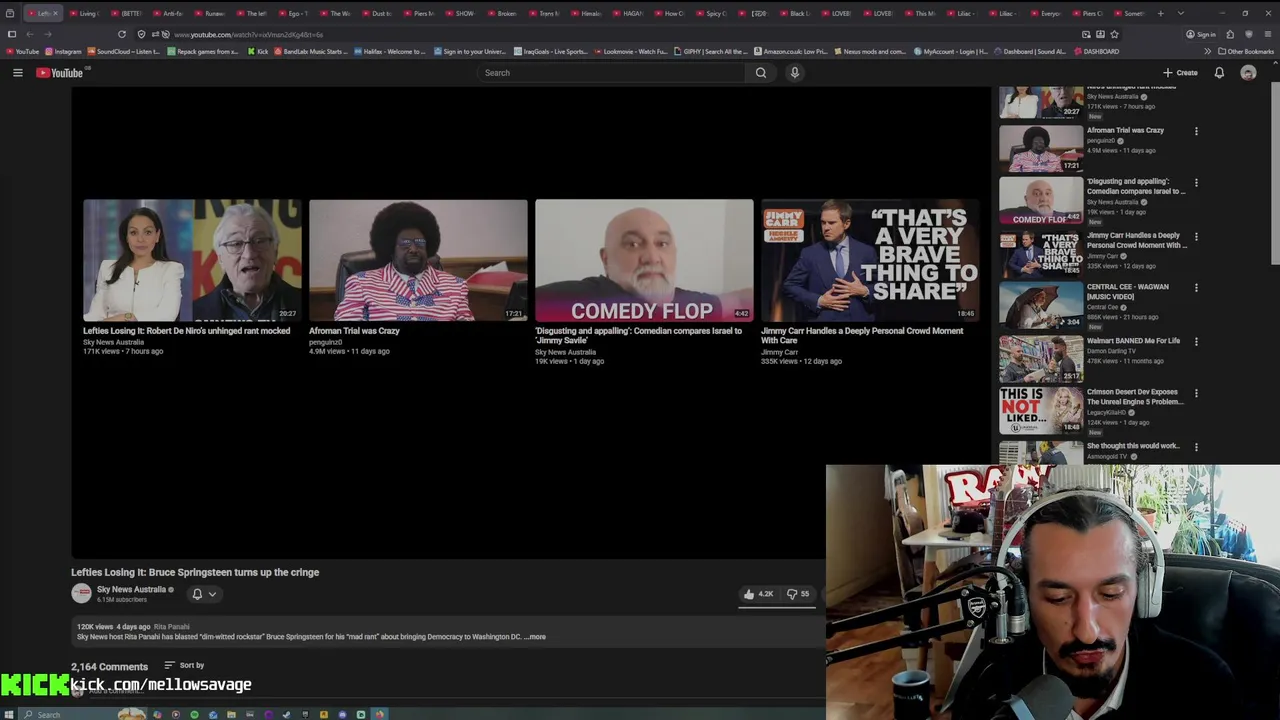
Task: Open the Other Bookmarks folder
Action: (x=1245, y=51)
